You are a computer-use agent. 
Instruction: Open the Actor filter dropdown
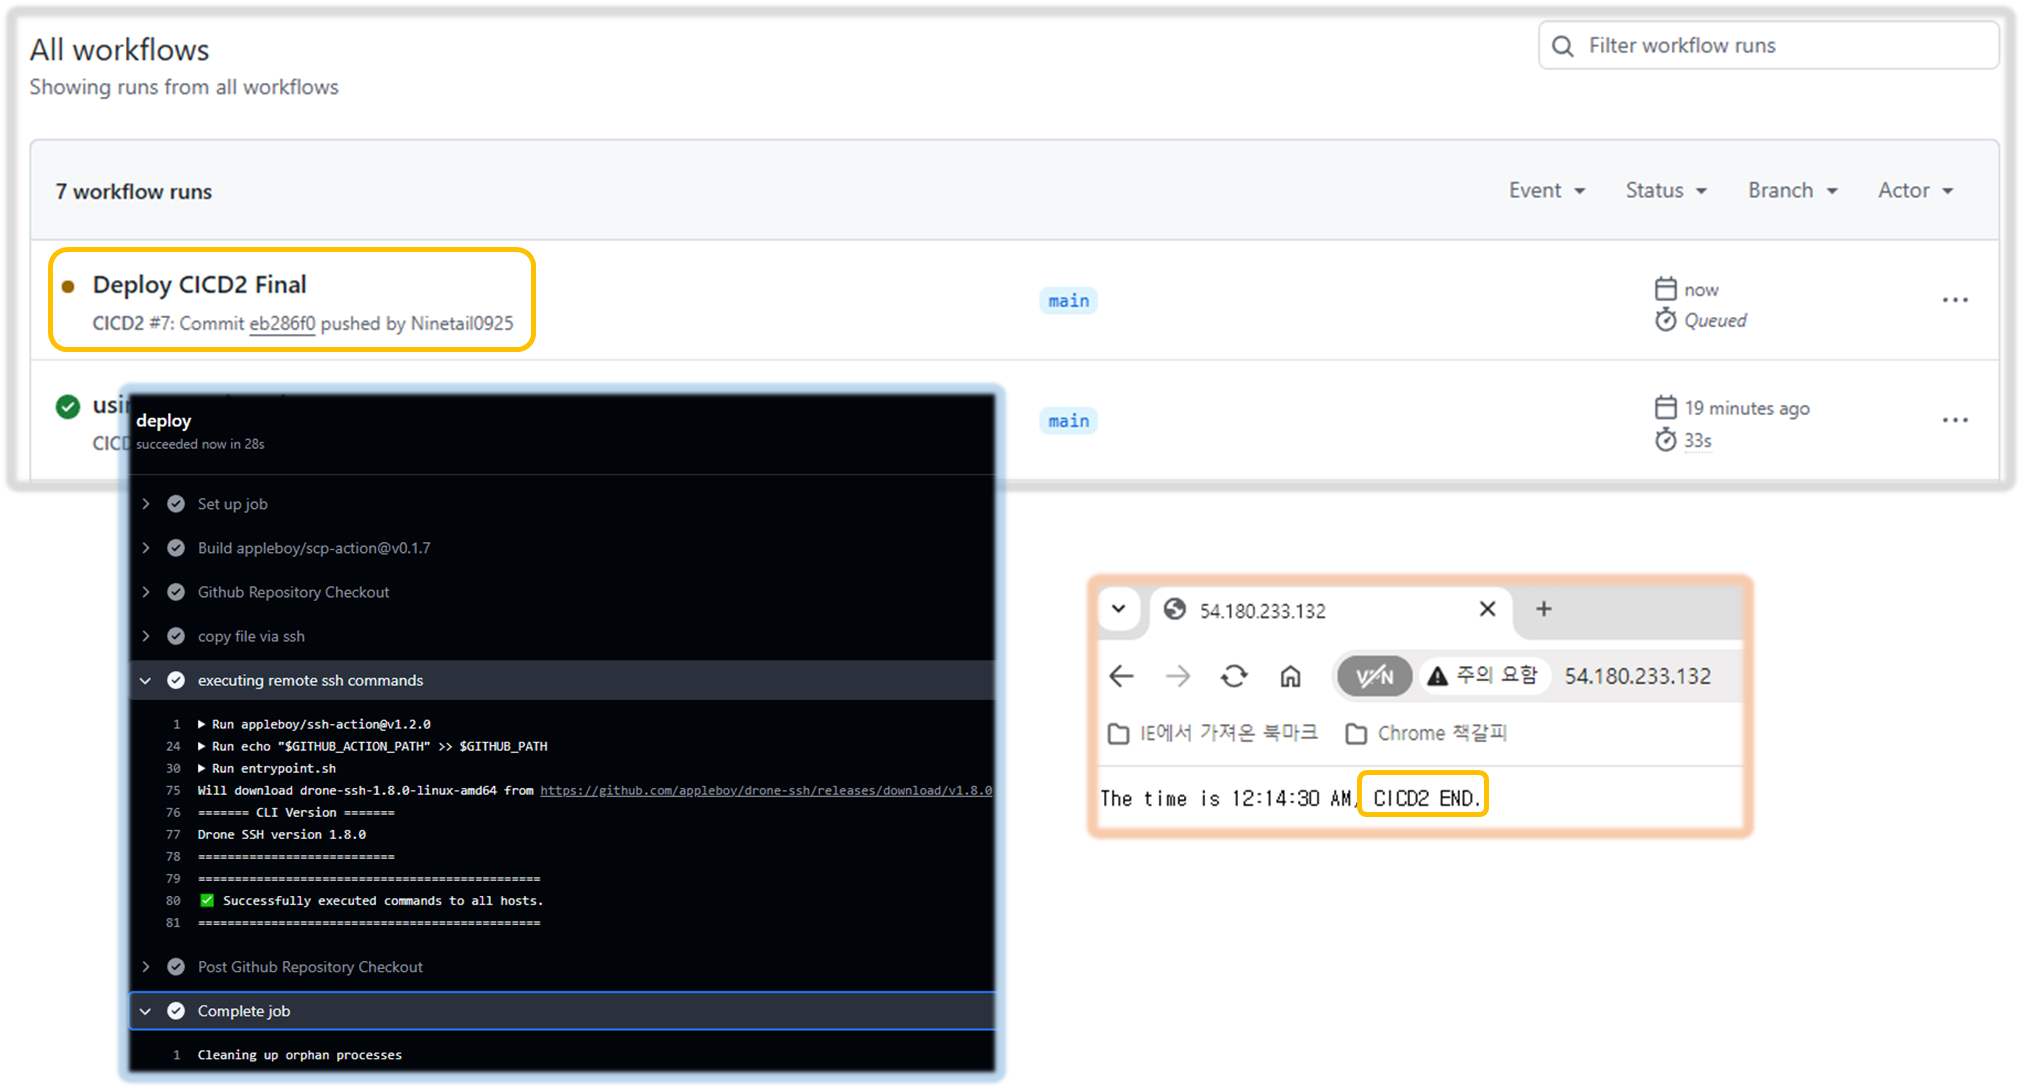1914,190
